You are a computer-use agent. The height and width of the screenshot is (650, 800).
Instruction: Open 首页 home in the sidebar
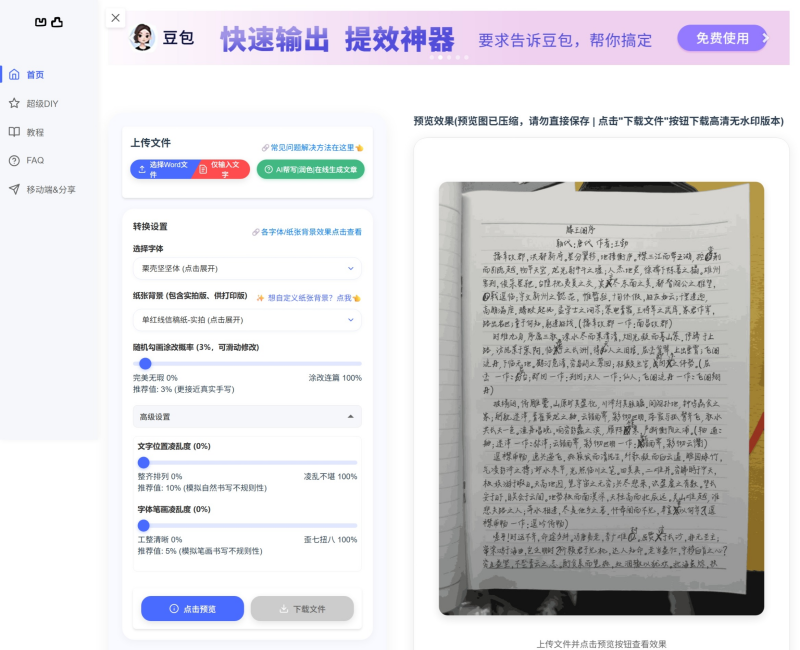click(x=35, y=74)
